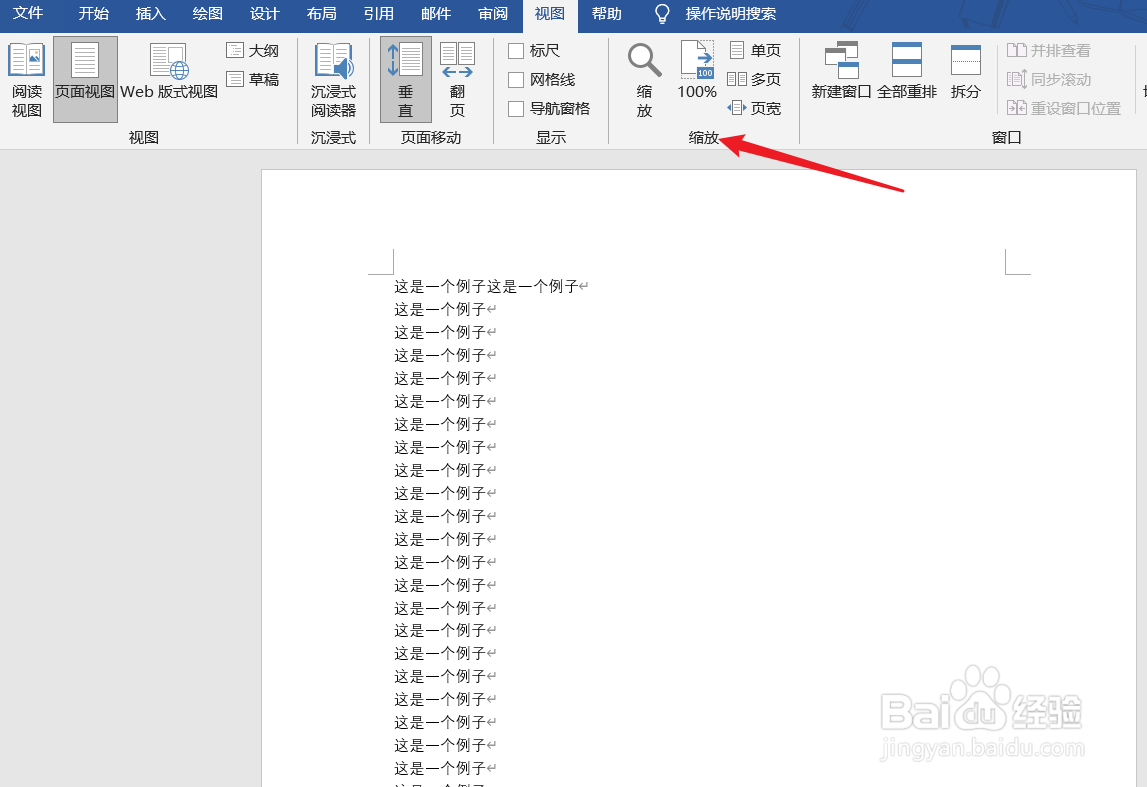Open the 插入 insert tab
The height and width of the screenshot is (787, 1147).
pyautogui.click(x=151, y=13)
